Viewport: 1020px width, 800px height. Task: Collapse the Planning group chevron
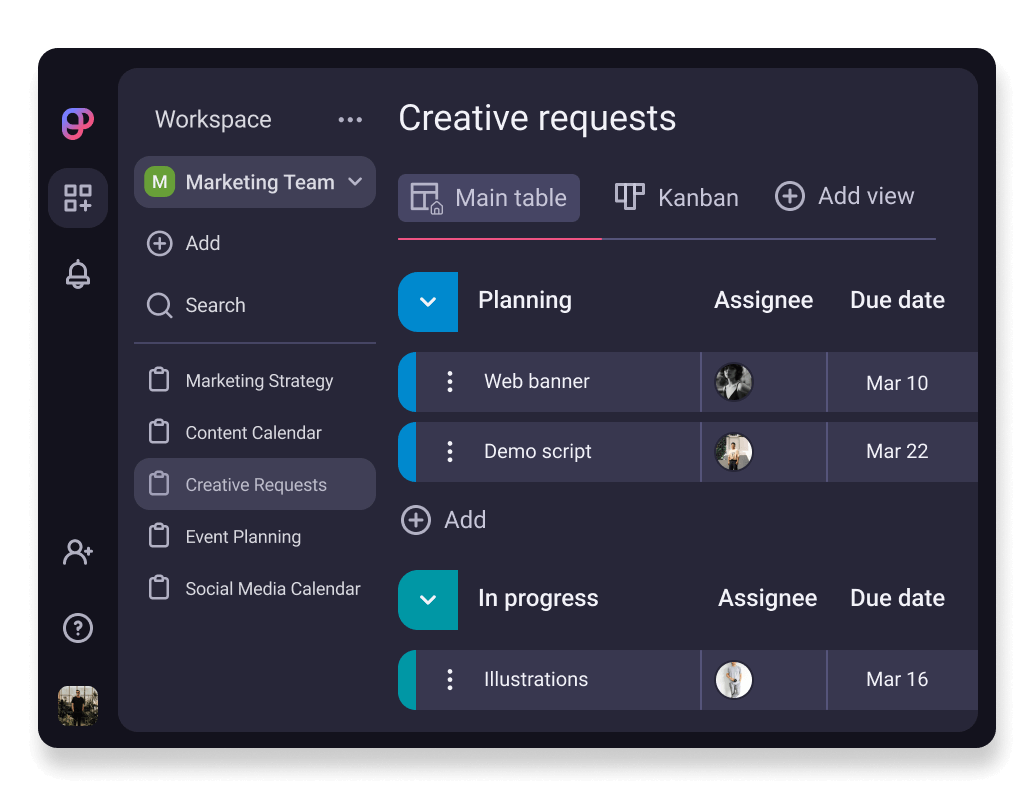428,301
